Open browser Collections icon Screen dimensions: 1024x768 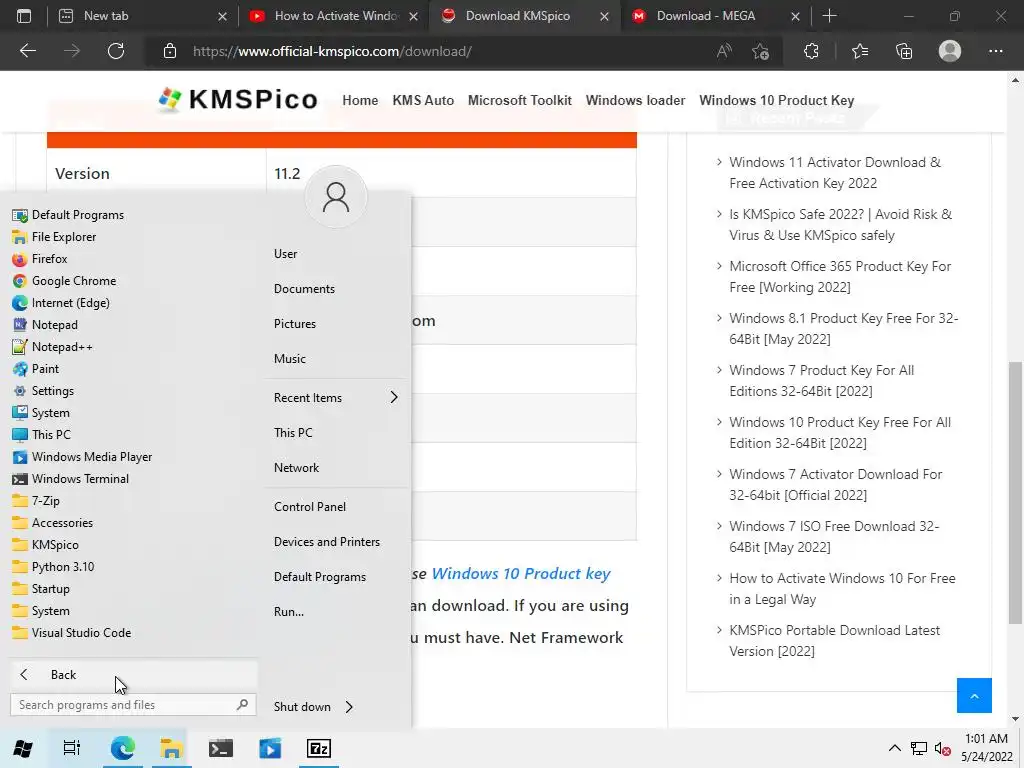point(904,51)
